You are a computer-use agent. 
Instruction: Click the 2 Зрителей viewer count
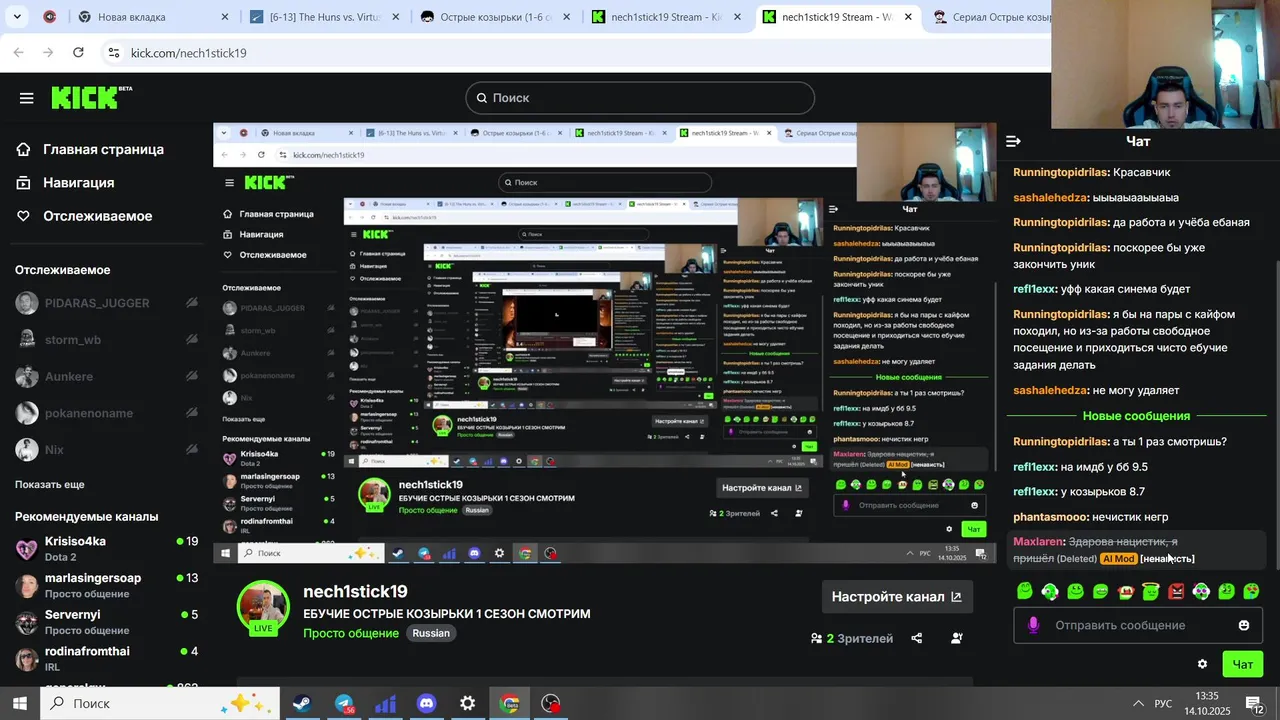tap(852, 638)
